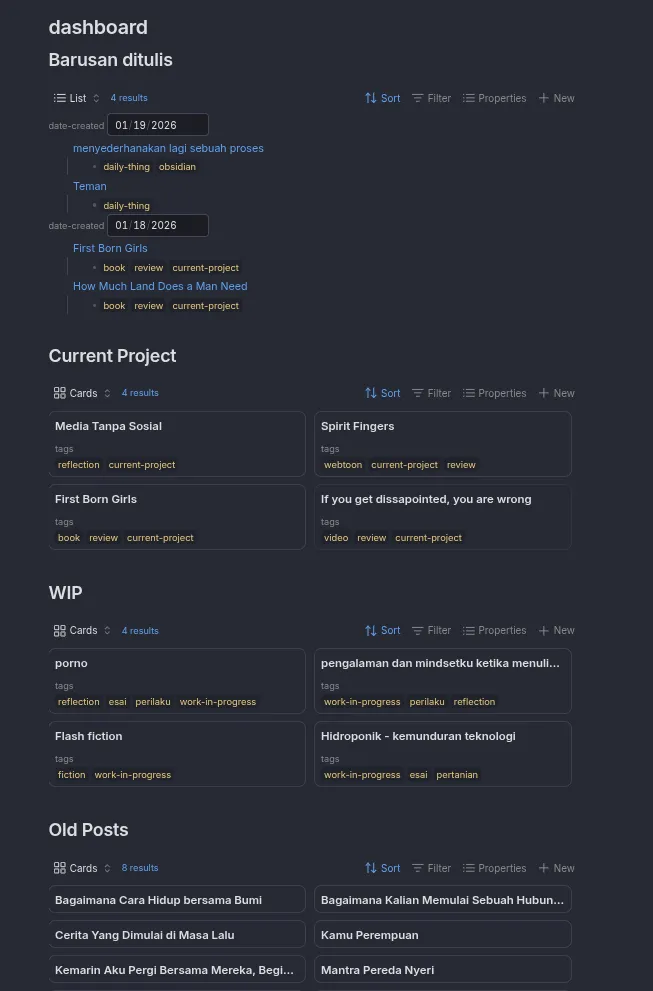Click the Cards grid icon in Current Project
Image resolution: width=653 pixels, height=991 pixels.
tap(59, 393)
